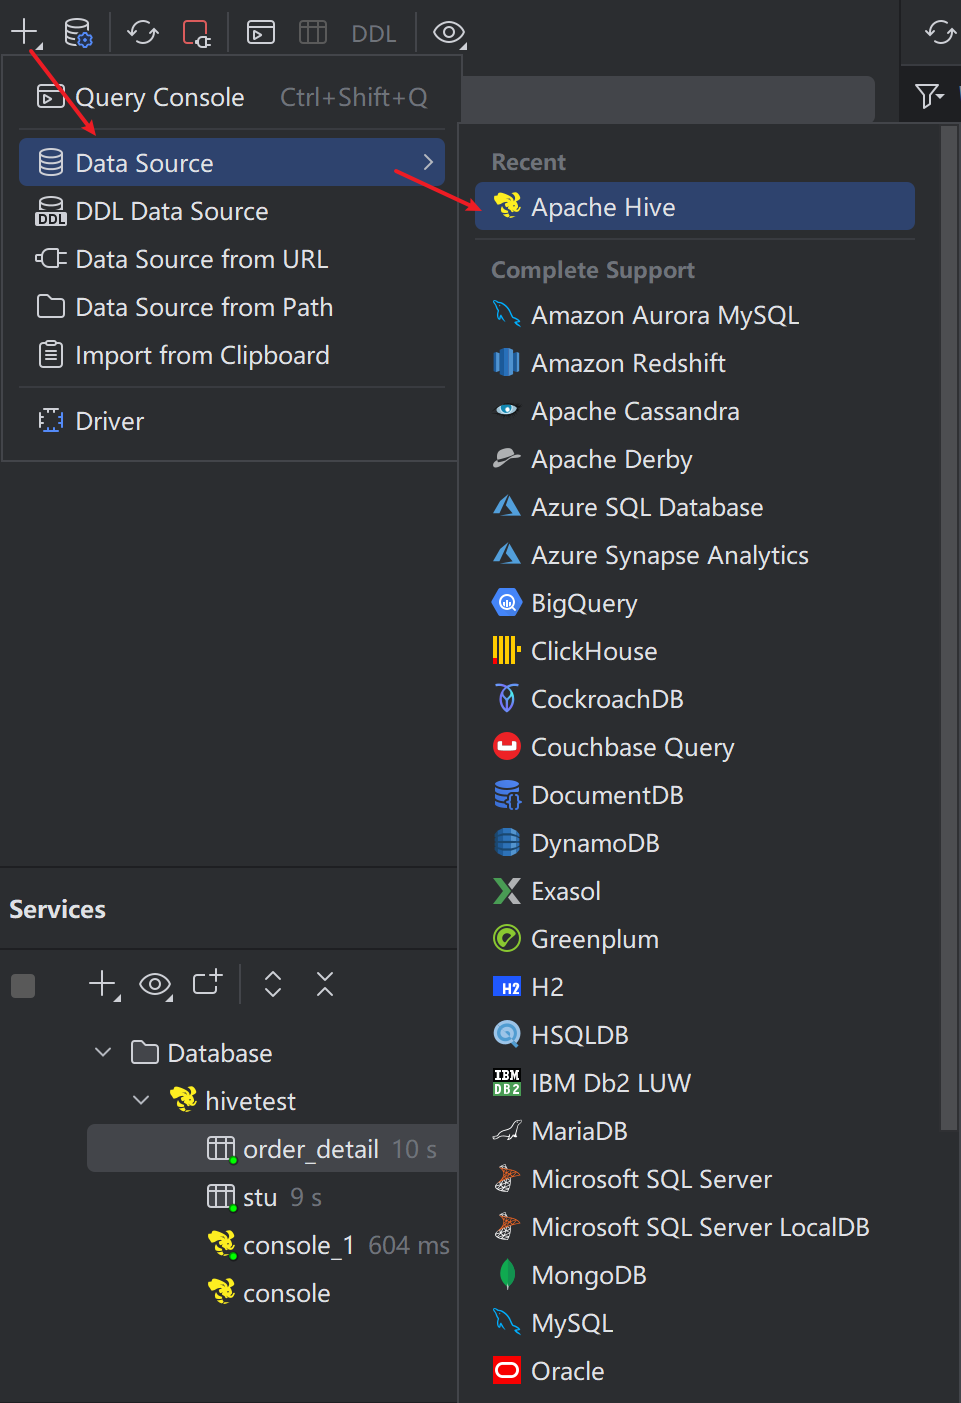Screen dimensions: 961x1403
Task: Click Open in New Tab icon in Services
Action: pos(207,983)
